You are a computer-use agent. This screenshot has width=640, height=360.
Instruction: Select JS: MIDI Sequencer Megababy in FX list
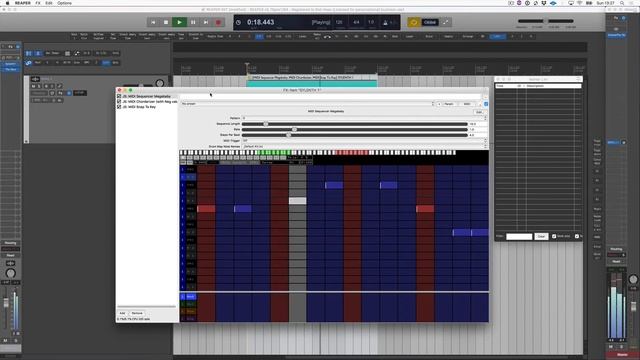click(x=147, y=96)
